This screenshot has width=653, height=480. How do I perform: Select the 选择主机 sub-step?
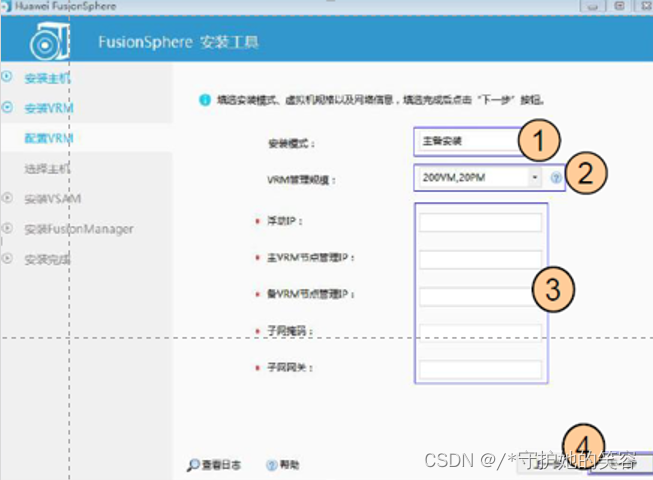[x=47, y=169]
